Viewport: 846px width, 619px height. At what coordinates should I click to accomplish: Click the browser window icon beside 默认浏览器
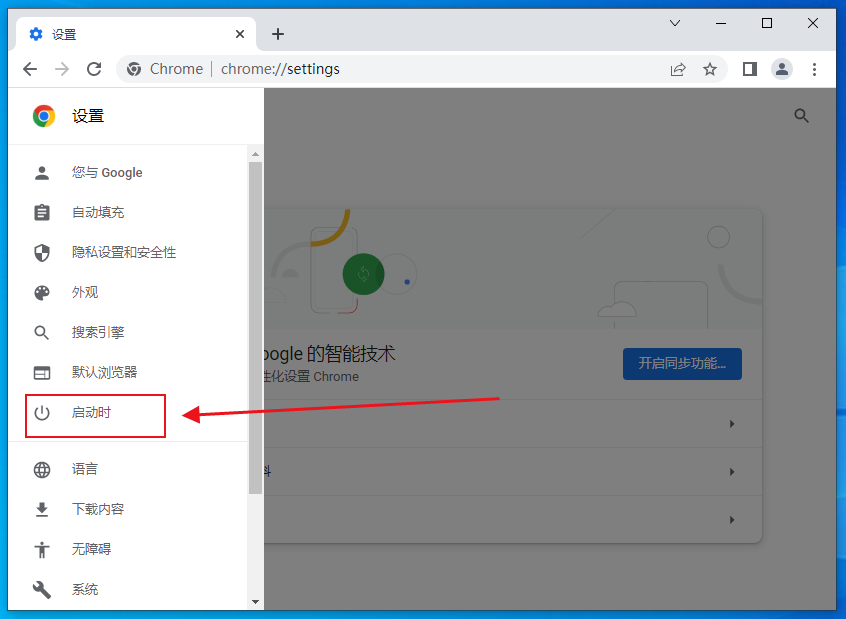42,372
